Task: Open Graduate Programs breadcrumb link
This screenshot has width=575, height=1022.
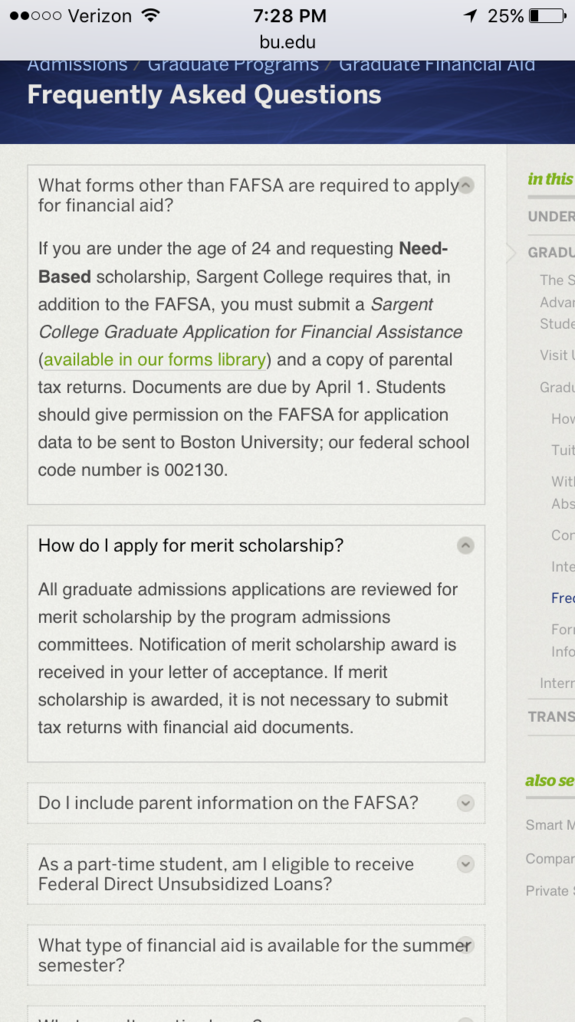Action: pyautogui.click(x=233, y=65)
